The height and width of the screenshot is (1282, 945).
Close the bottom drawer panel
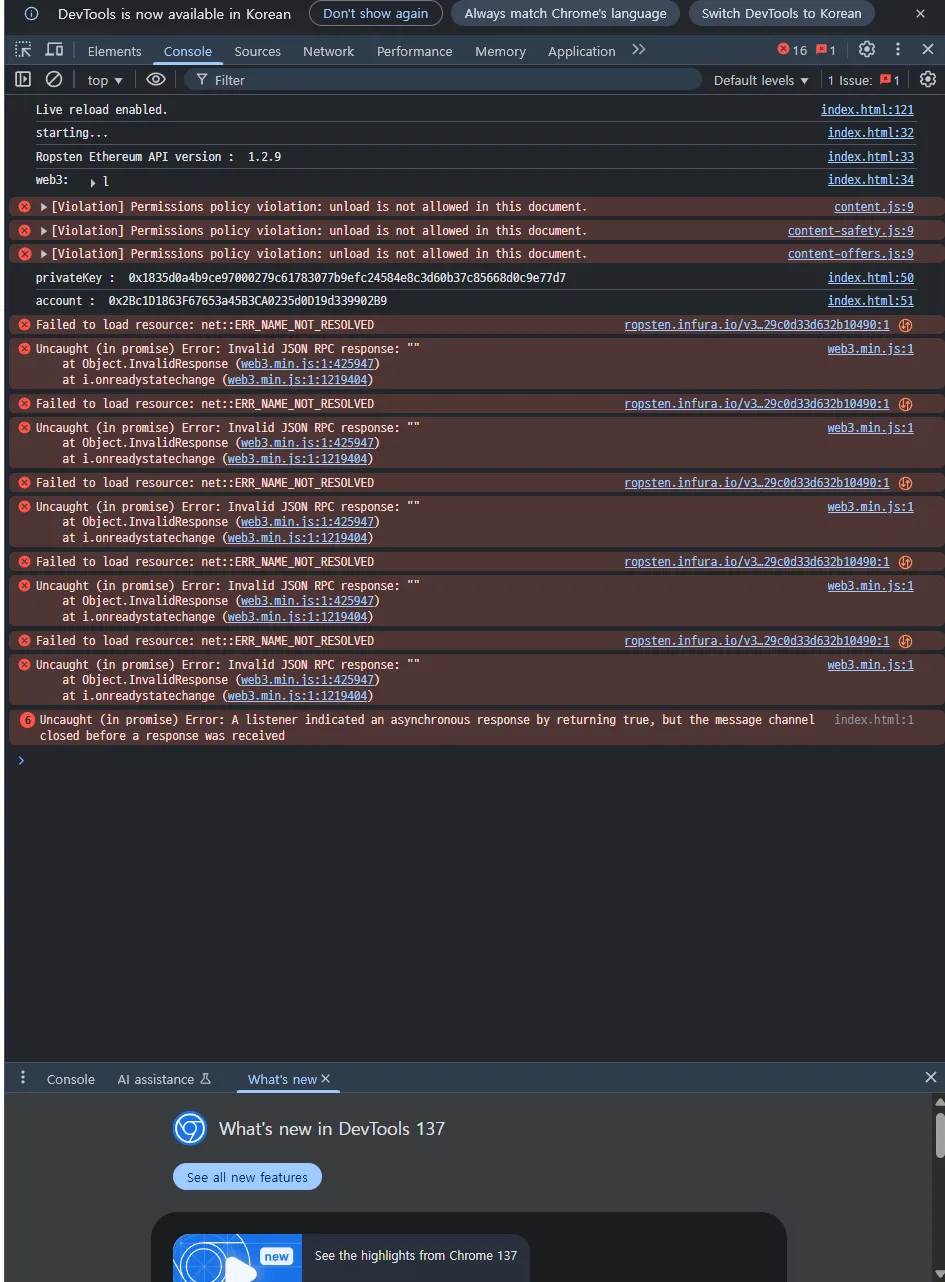coord(931,1077)
